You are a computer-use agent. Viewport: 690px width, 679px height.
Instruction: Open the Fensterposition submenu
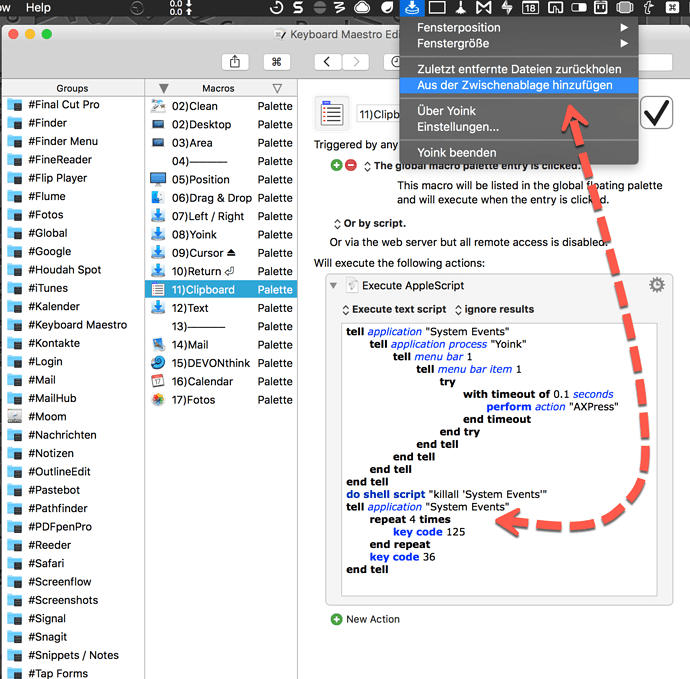point(519,27)
